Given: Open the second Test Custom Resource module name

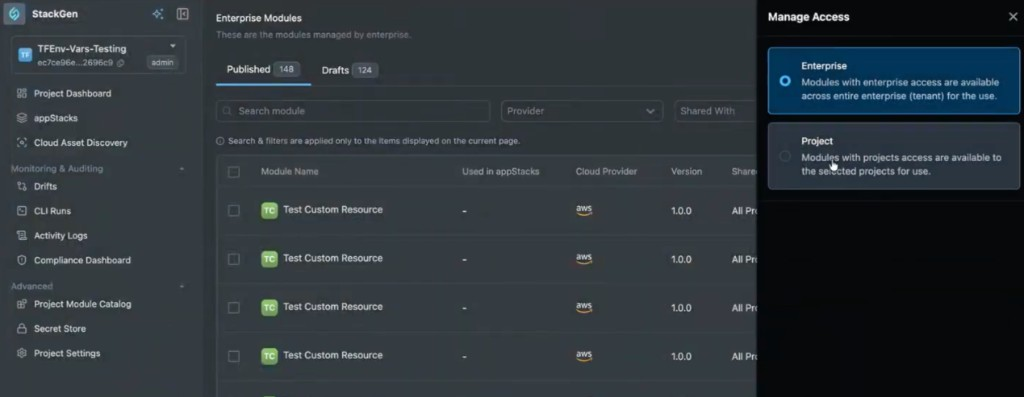Looking at the screenshot, I should point(332,258).
